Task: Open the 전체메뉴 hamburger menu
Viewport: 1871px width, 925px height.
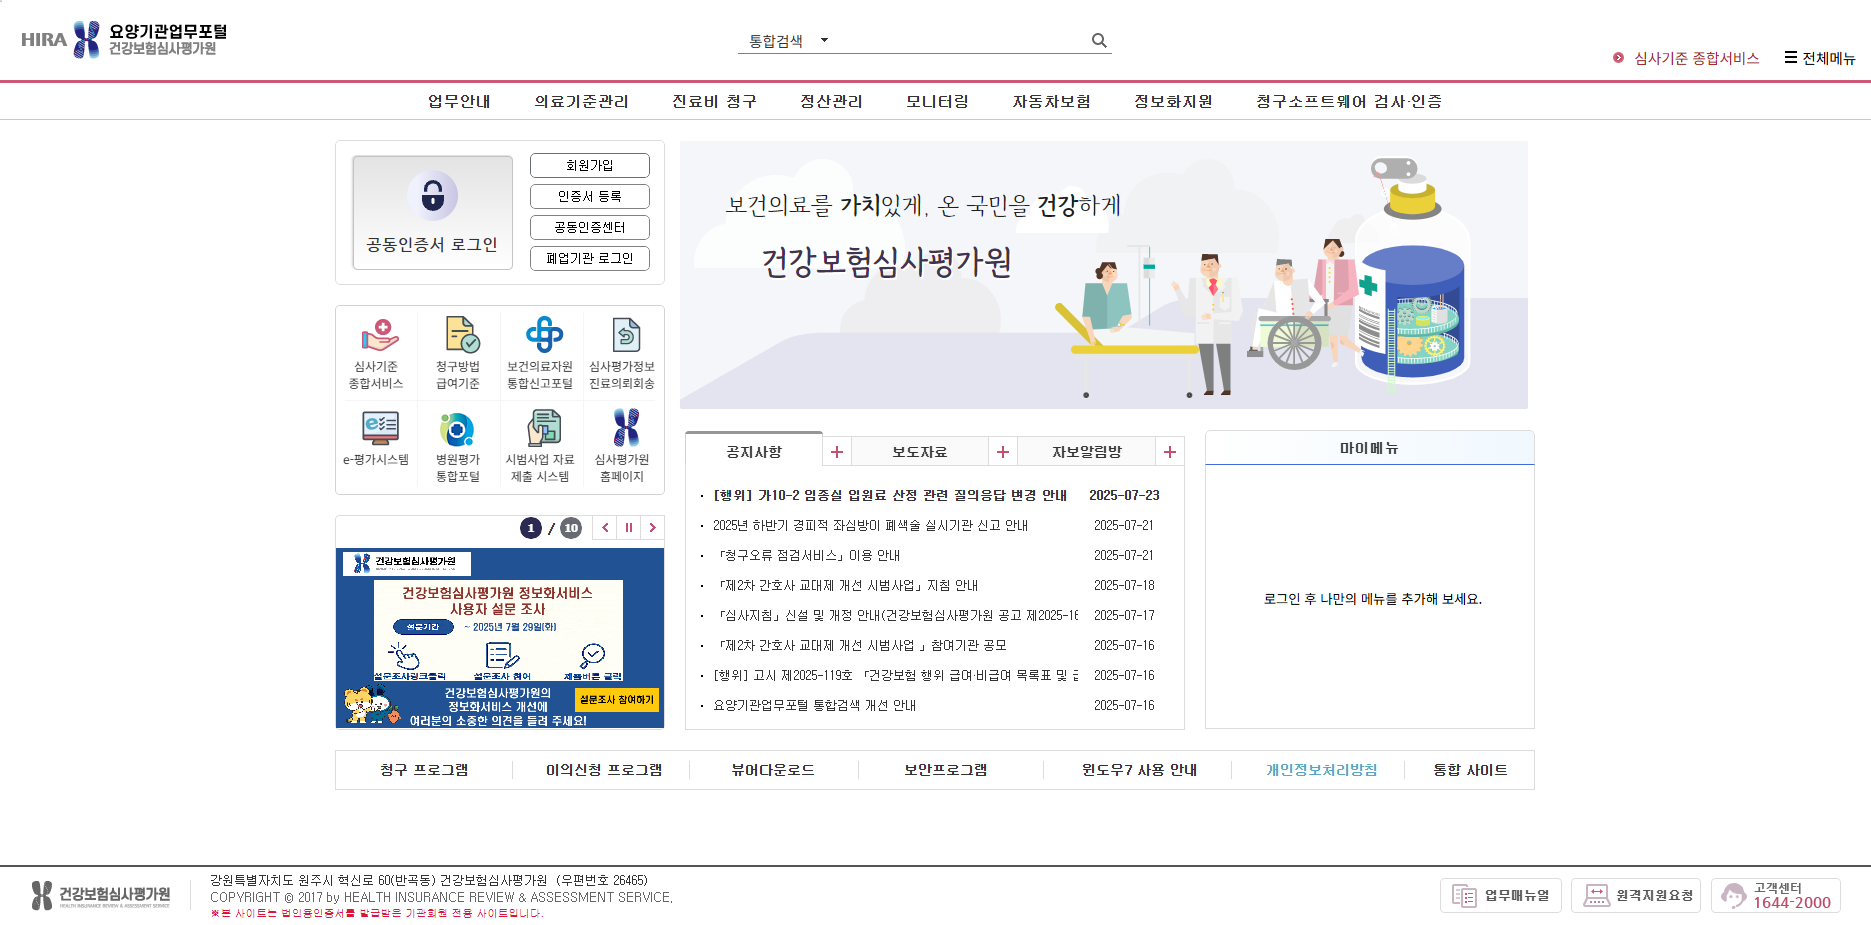Action: (1820, 58)
